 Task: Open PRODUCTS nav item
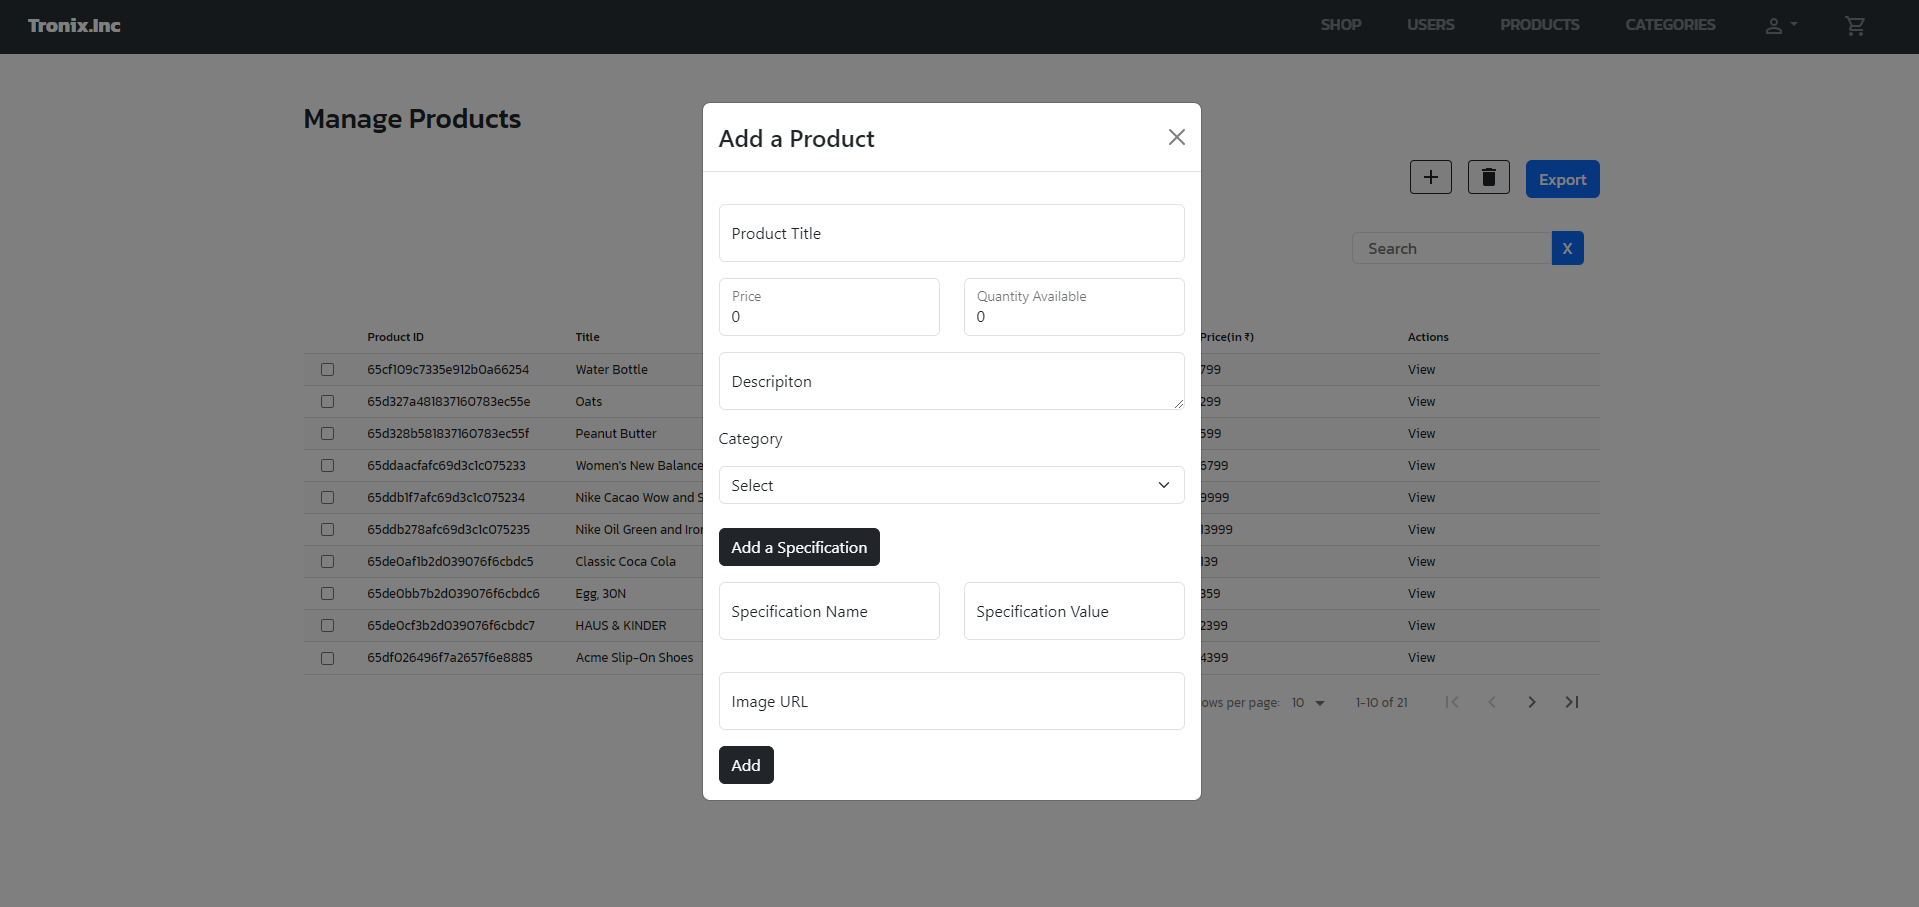(1540, 25)
